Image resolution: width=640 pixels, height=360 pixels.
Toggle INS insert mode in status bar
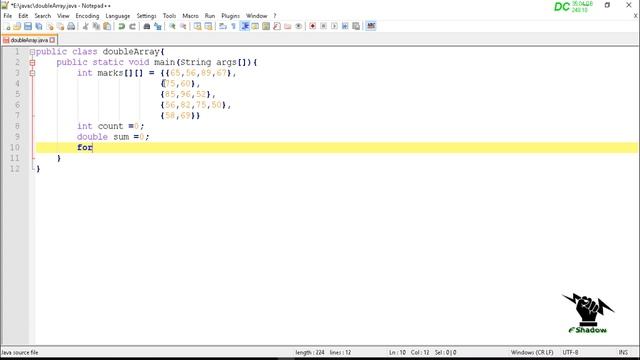pos(623,352)
